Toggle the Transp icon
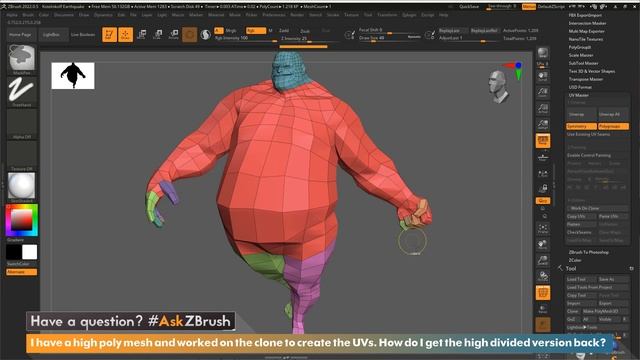Image resolution: width=640 pixels, height=360 pixels. point(543,309)
